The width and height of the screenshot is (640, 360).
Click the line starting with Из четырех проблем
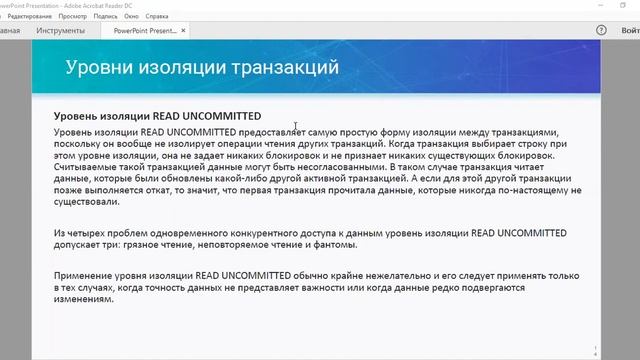[x=310, y=233]
